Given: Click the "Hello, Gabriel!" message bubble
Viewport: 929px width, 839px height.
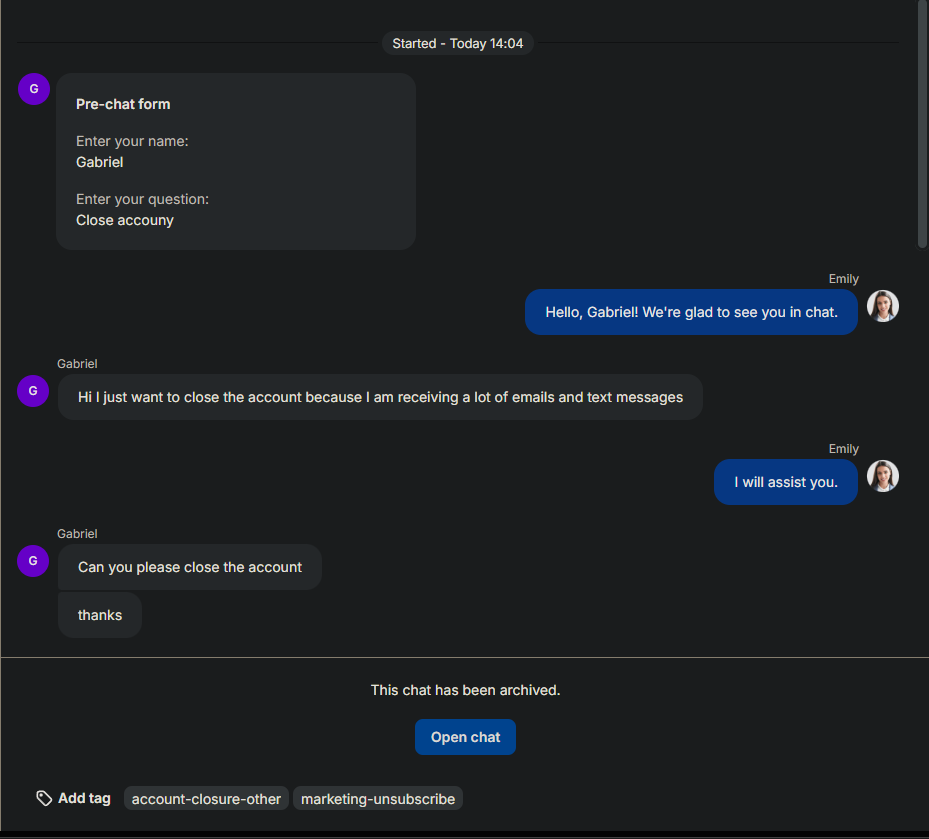Looking at the screenshot, I should (691, 312).
